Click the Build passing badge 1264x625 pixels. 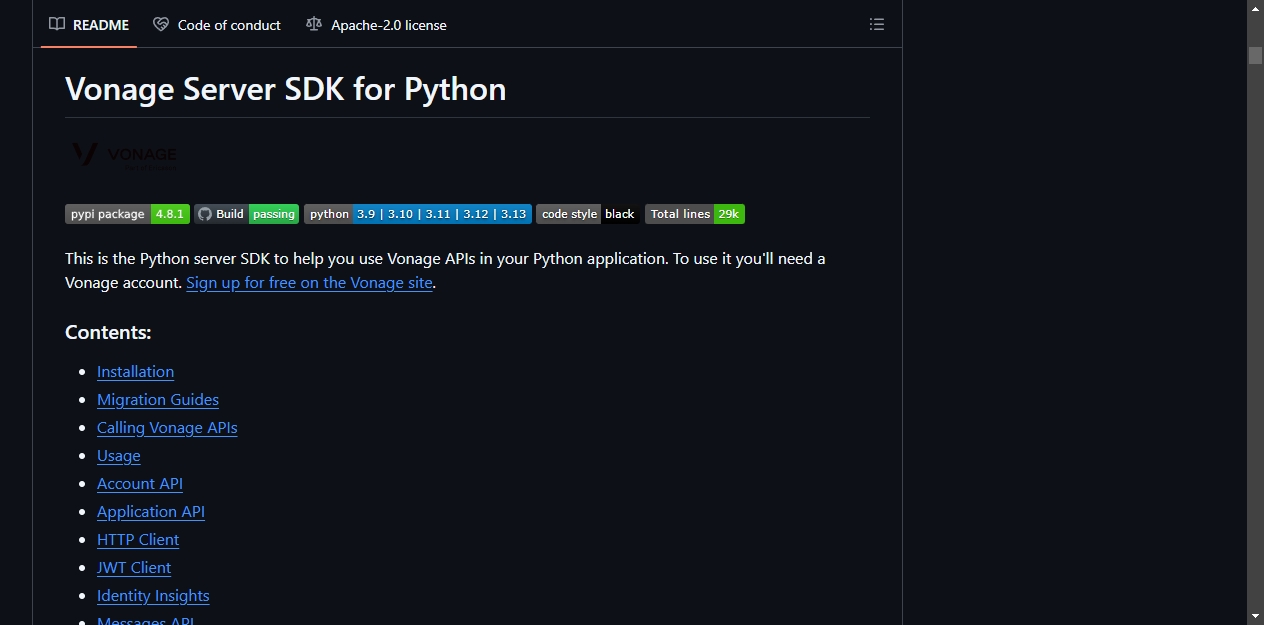tap(247, 214)
